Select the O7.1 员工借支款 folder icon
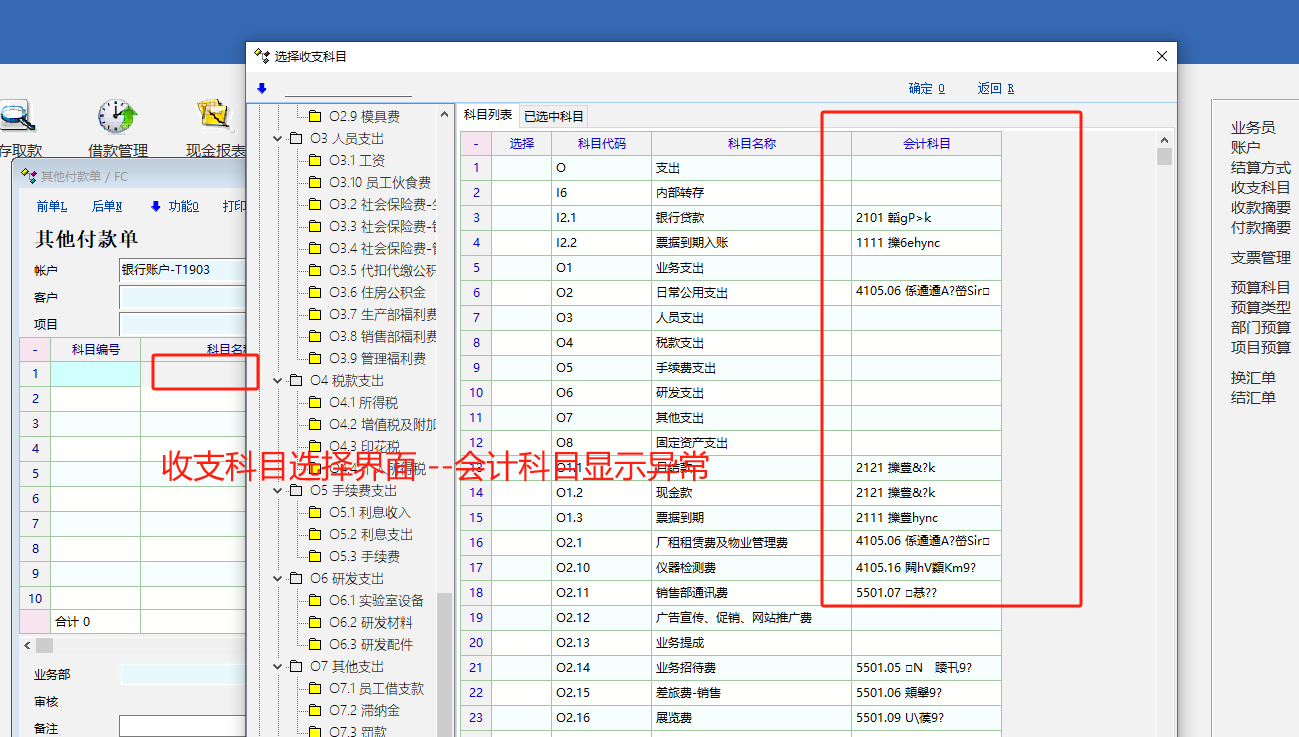Viewport: 1299px width, 737px height. pos(315,689)
